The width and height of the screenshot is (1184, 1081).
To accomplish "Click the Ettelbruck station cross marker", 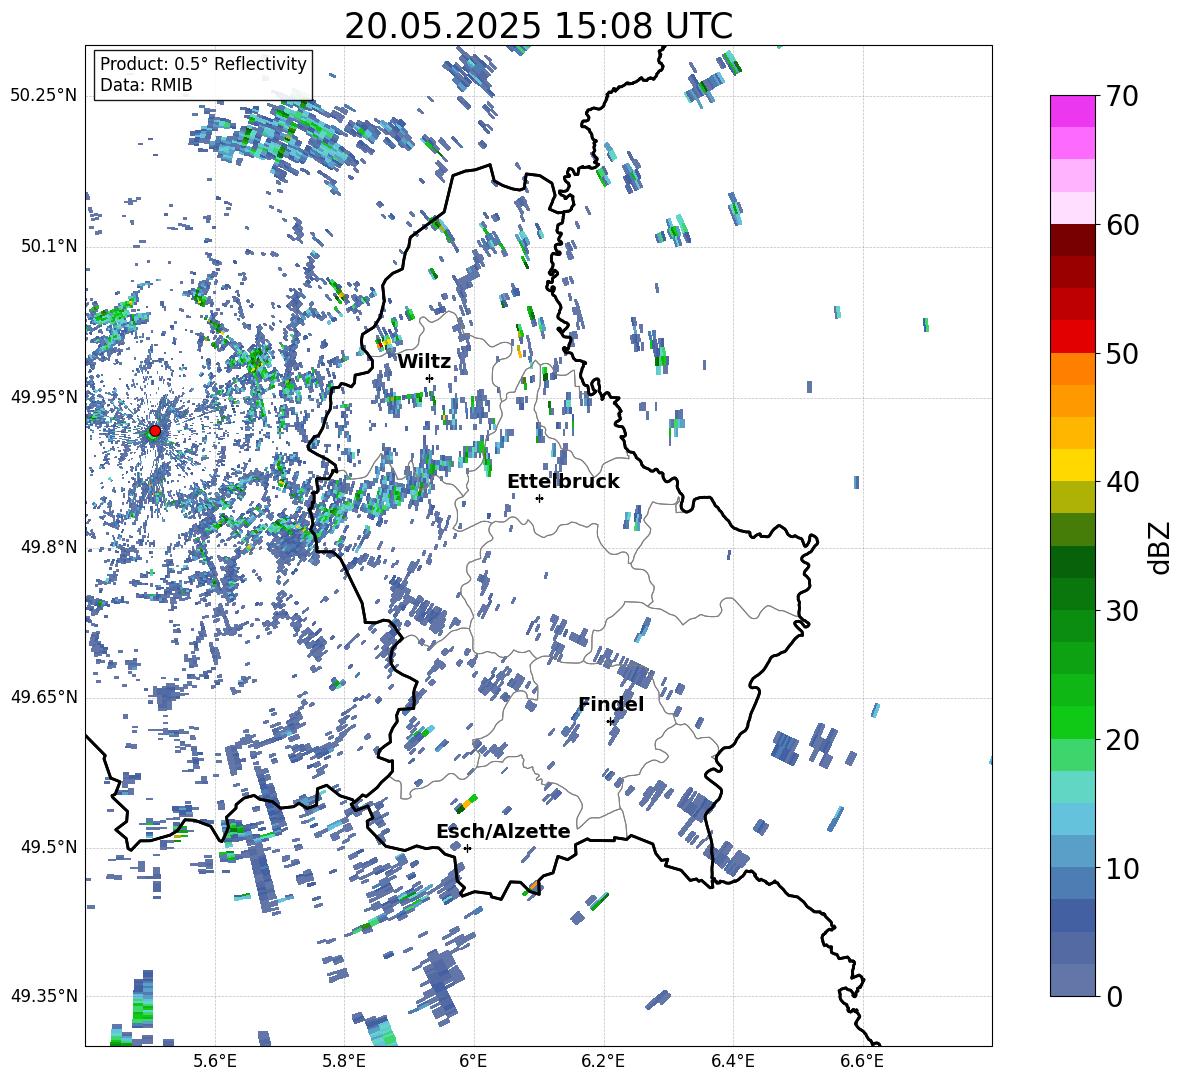I will [539, 498].
